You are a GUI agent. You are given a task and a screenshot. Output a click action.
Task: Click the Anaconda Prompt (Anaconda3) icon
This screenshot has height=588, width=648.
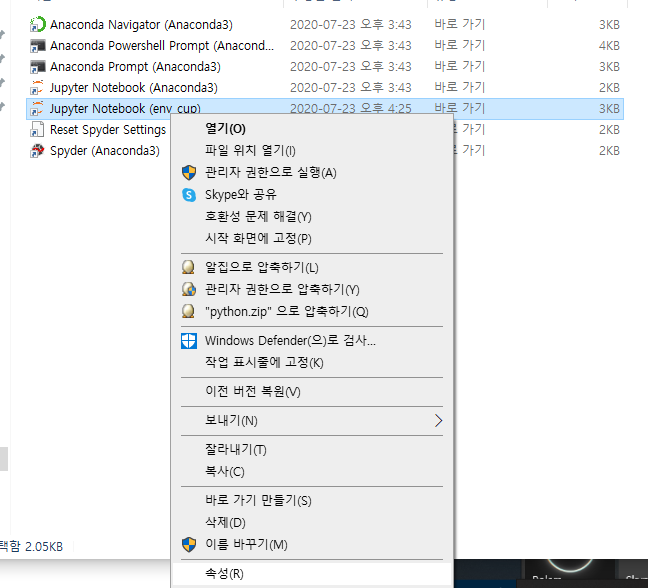click(x=38, y=67)
